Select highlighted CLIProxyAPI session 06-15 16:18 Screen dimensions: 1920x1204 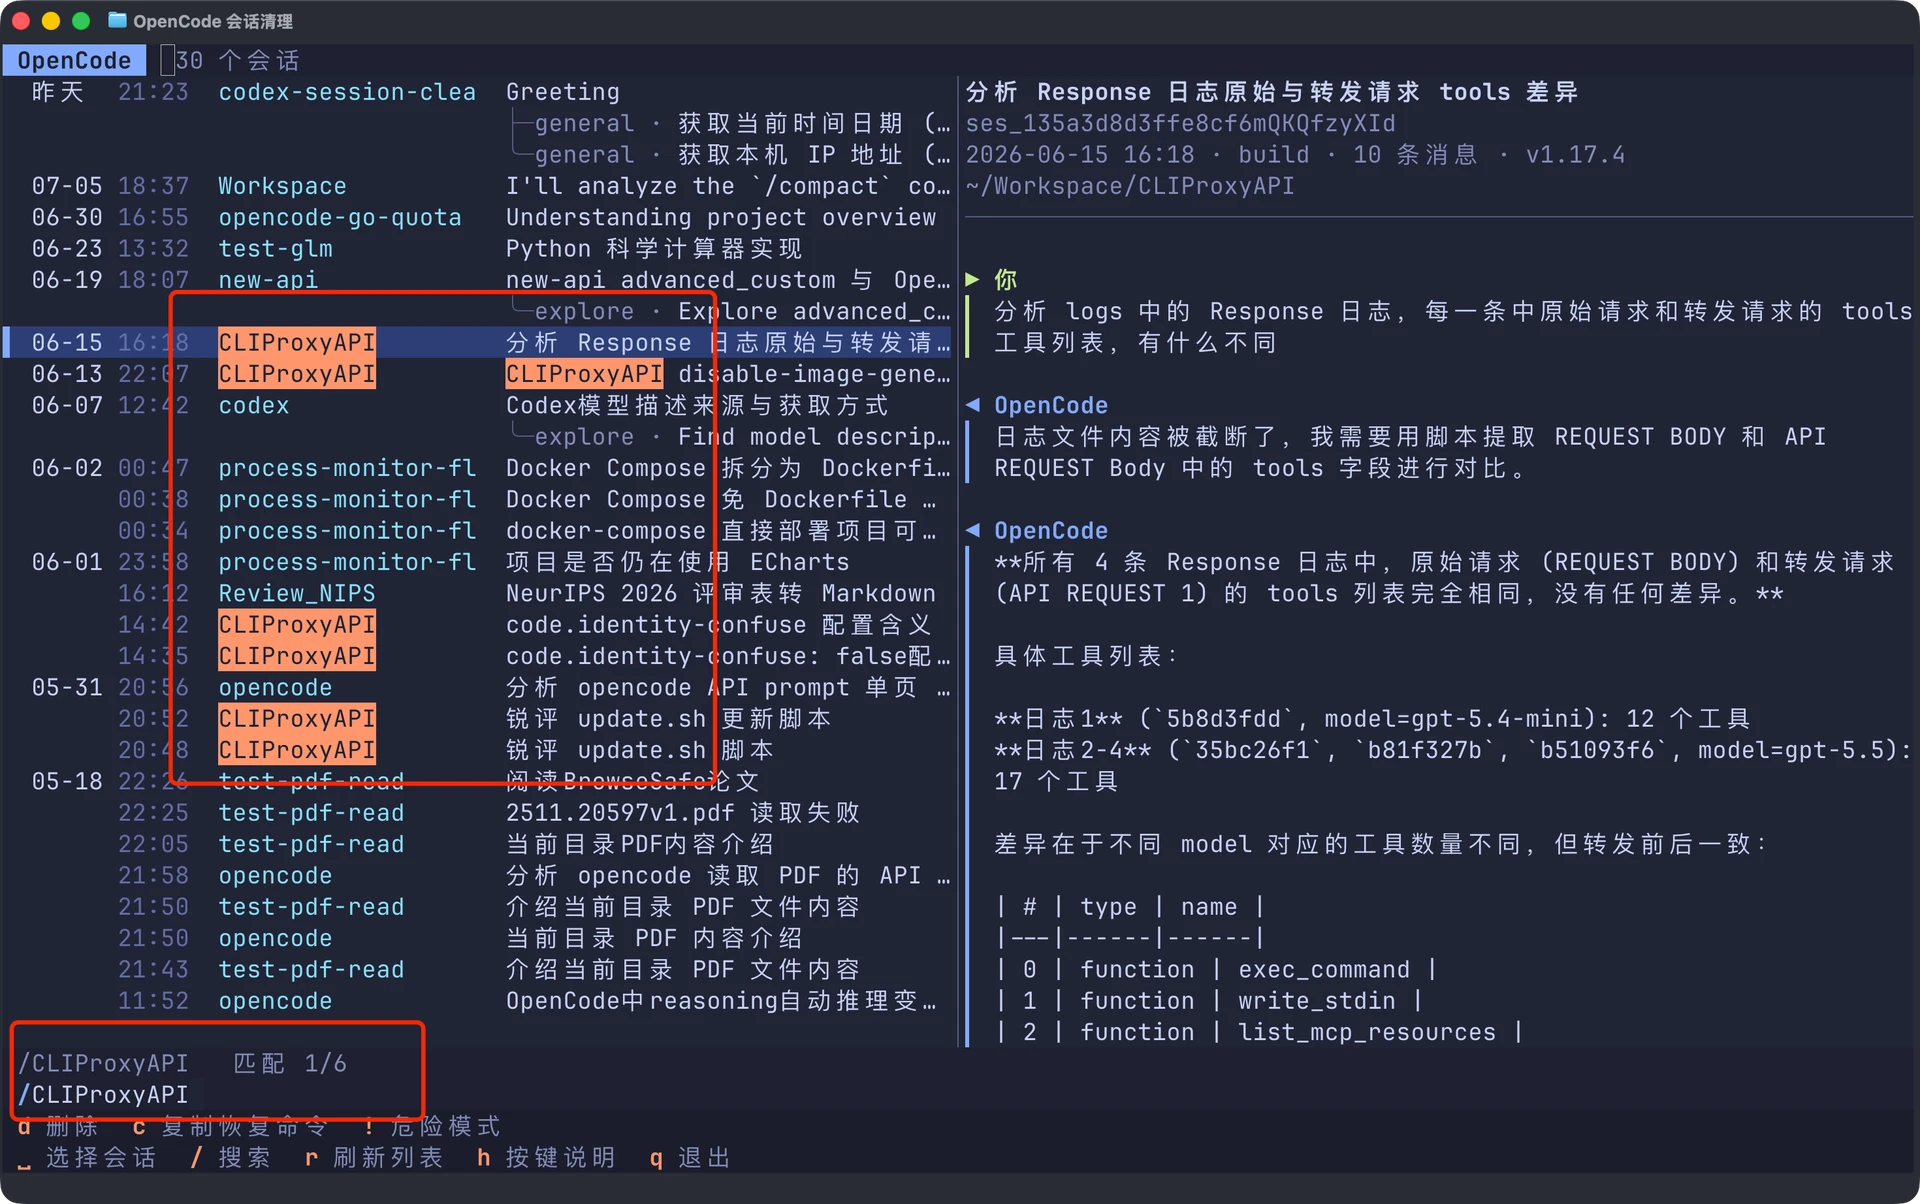(478, 343)
